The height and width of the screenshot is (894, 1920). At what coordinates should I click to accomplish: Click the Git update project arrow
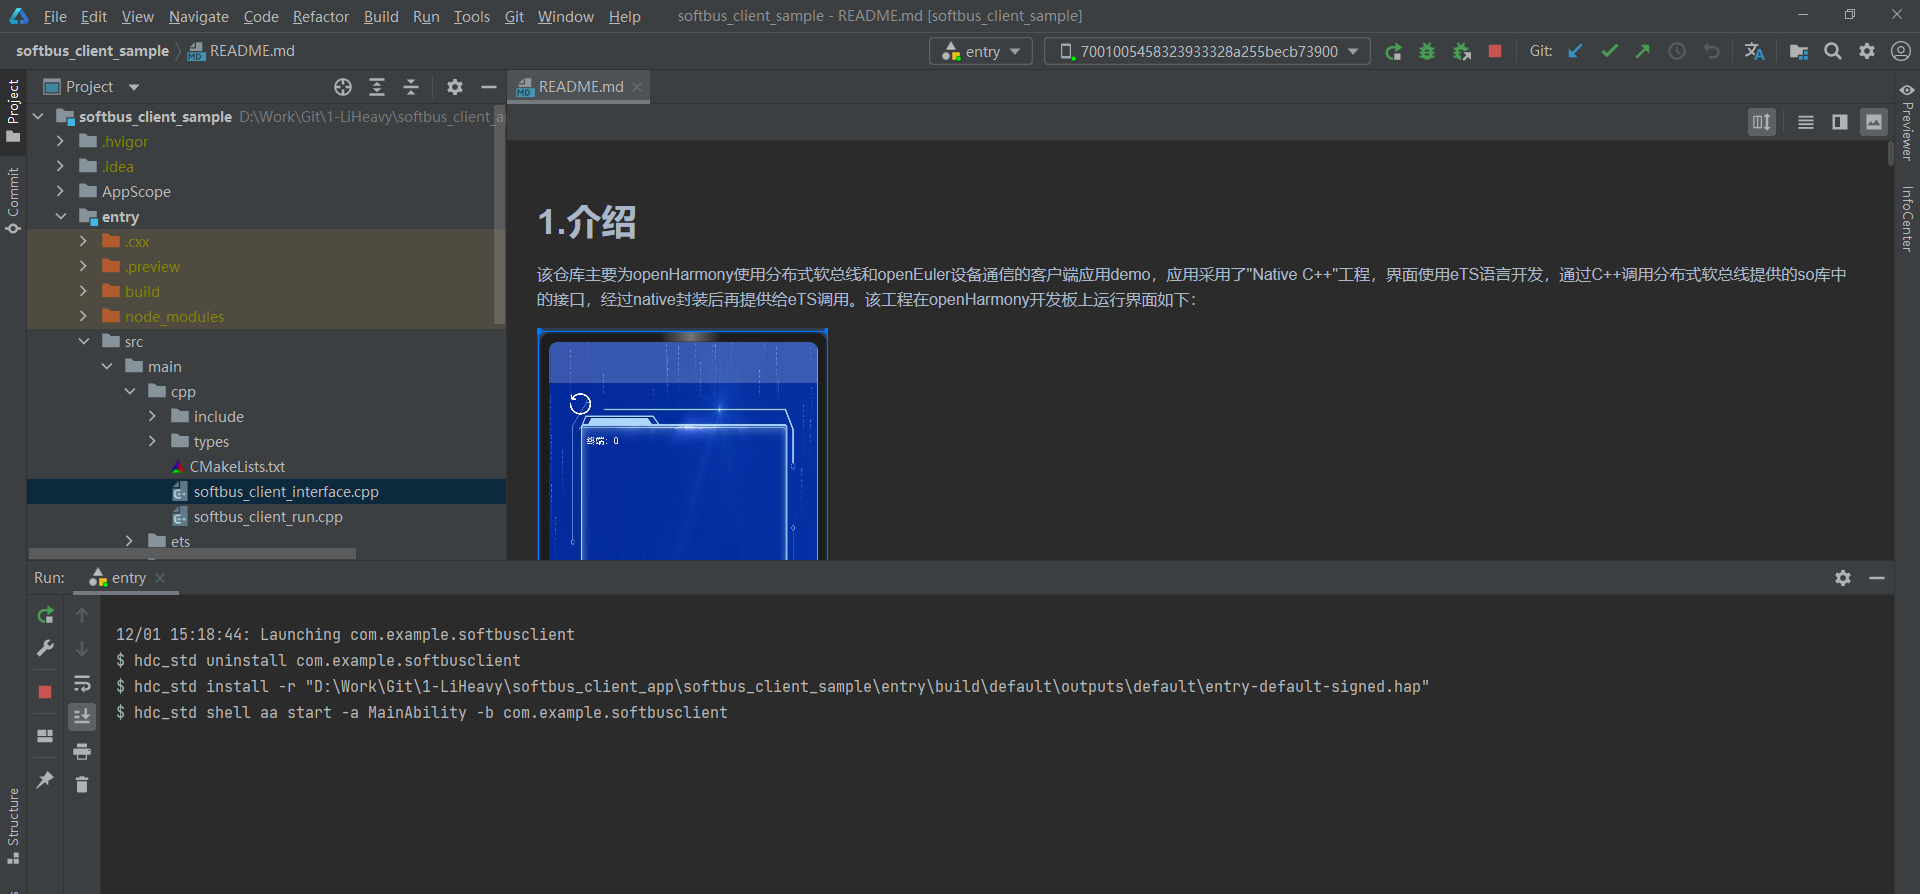tap(1575, 52)
